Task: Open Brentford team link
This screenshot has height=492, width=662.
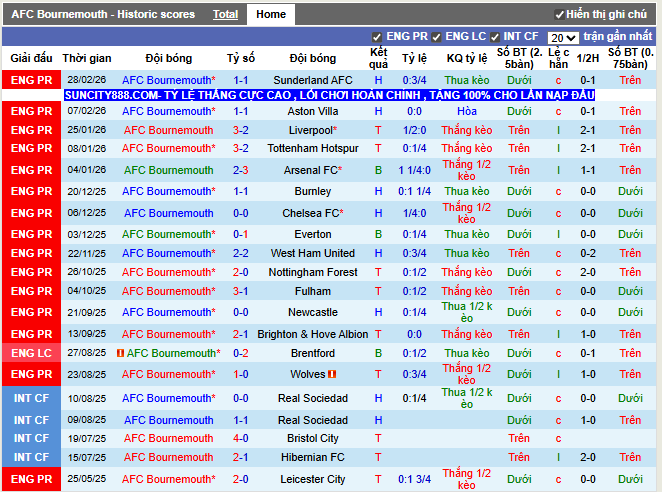Action: [313, 353]
